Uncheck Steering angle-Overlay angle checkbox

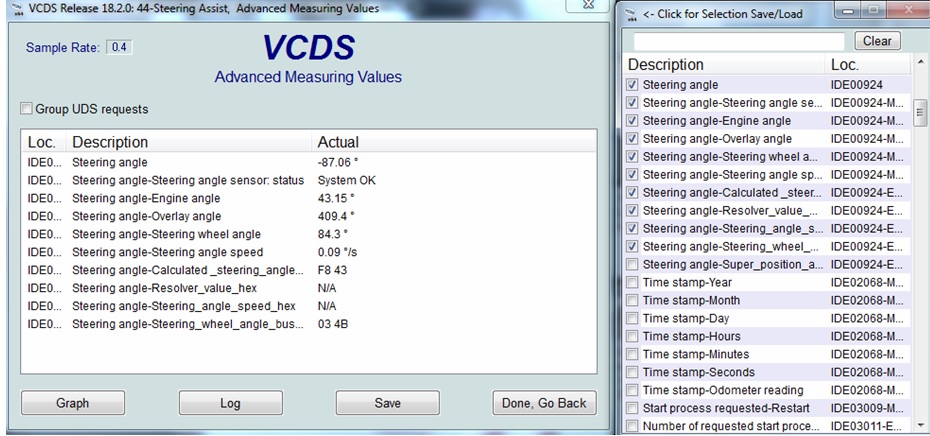coord(632,138)
